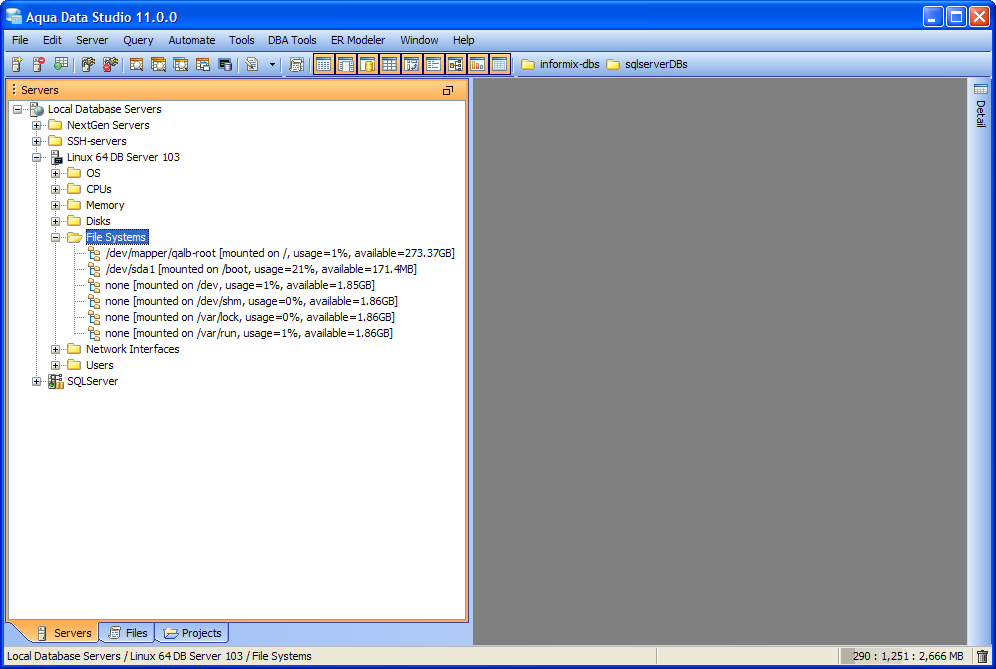Click the memory usage status indicator

(x=906, y=656)
